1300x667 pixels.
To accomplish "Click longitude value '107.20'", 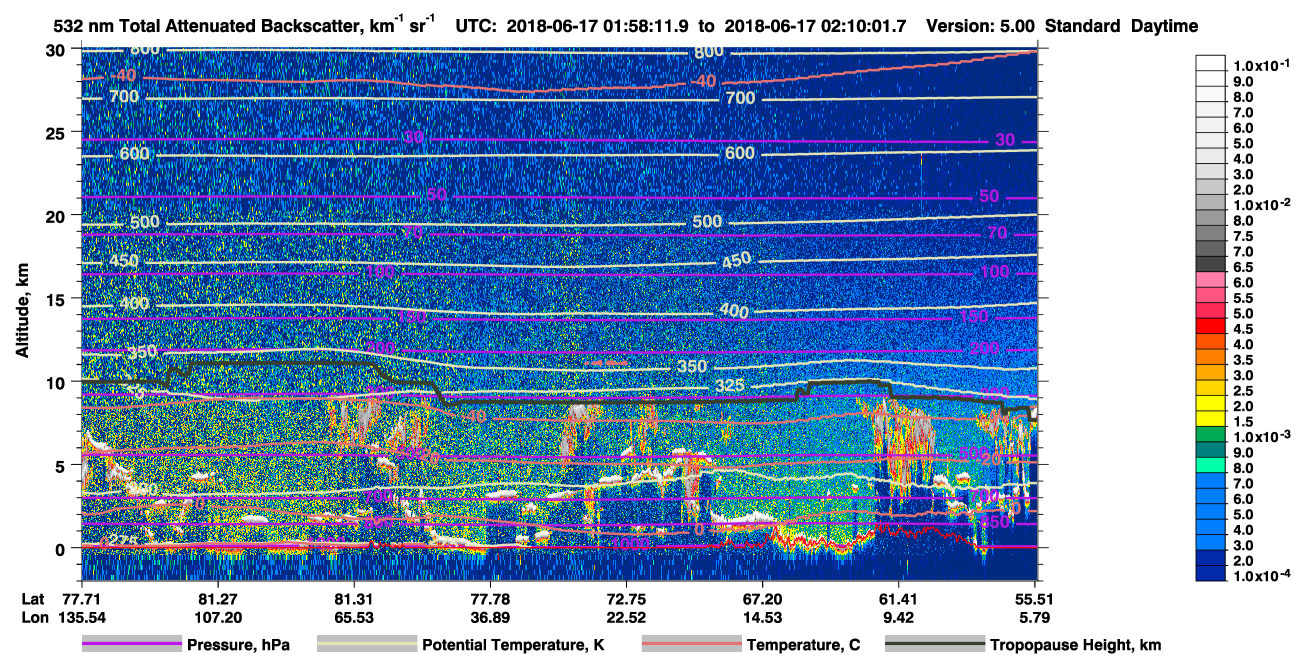I will pyautogui.click(x=216, y=617).
